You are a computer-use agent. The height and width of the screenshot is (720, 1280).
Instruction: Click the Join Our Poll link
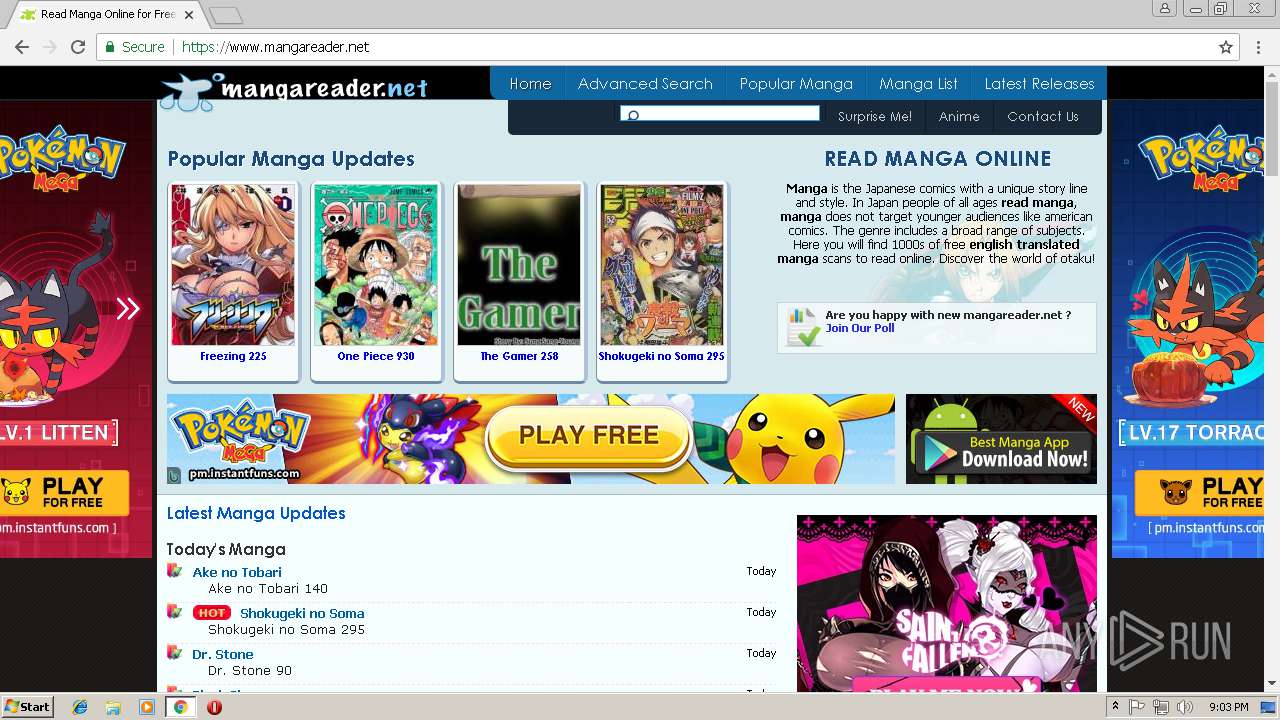coord(860,328)
